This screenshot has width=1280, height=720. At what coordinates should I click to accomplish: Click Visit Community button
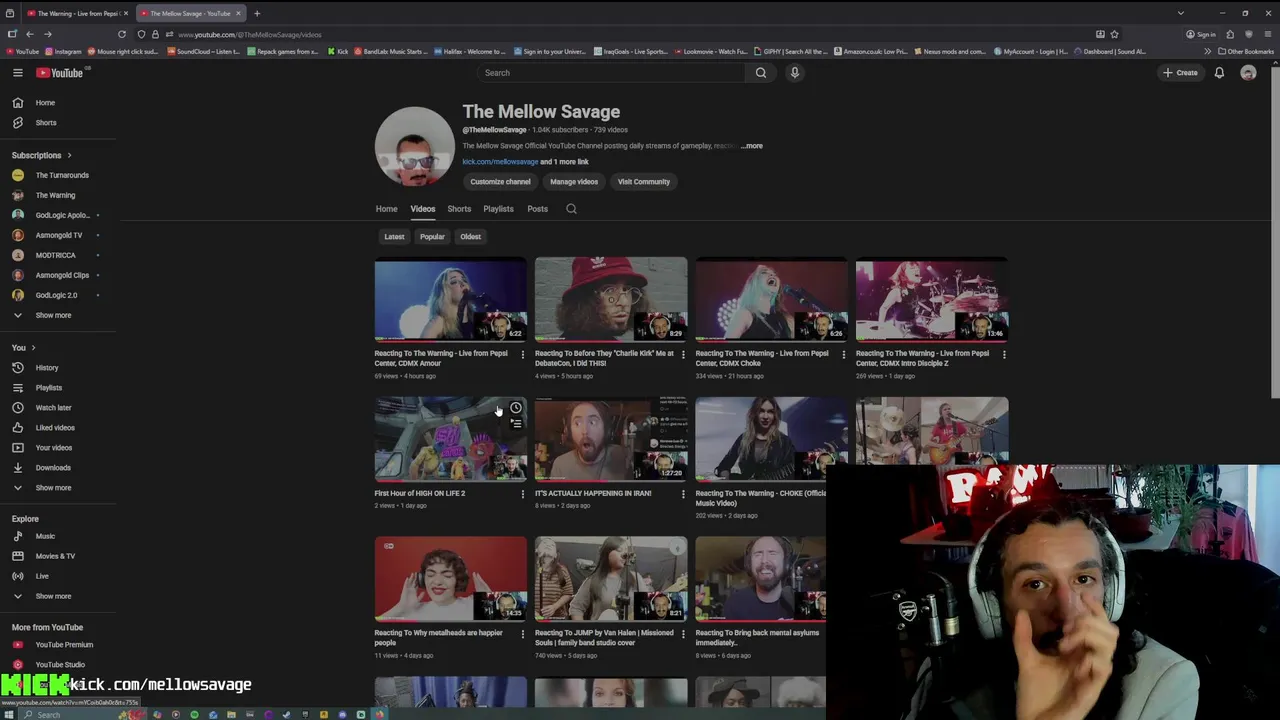tap(644, 182)
